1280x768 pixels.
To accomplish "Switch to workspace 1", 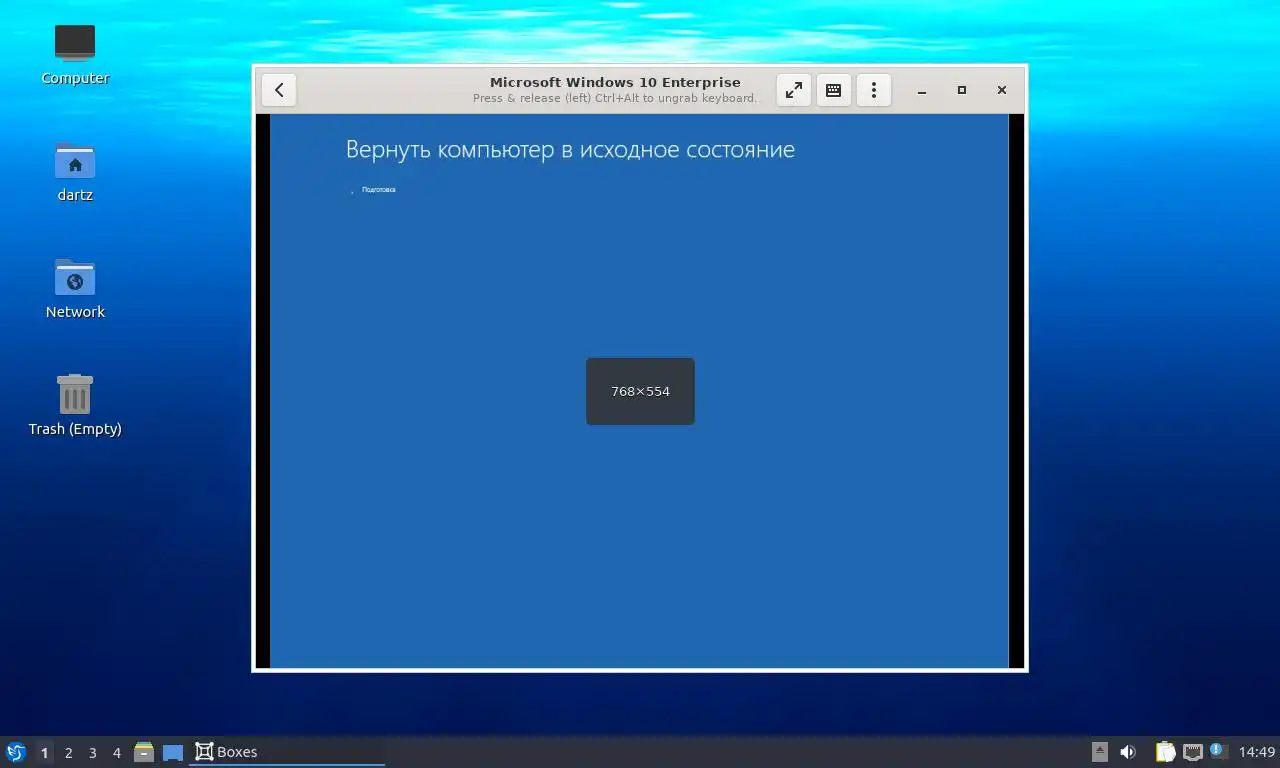I will (44, 752).
